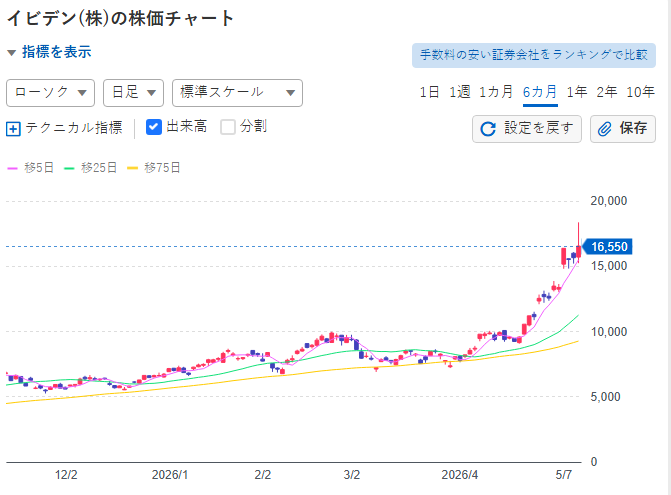Open the 標準スケール scale dropdown
The width and height of the screenshot is (671, 495).
pyautogui.click(x=237, y=93)
